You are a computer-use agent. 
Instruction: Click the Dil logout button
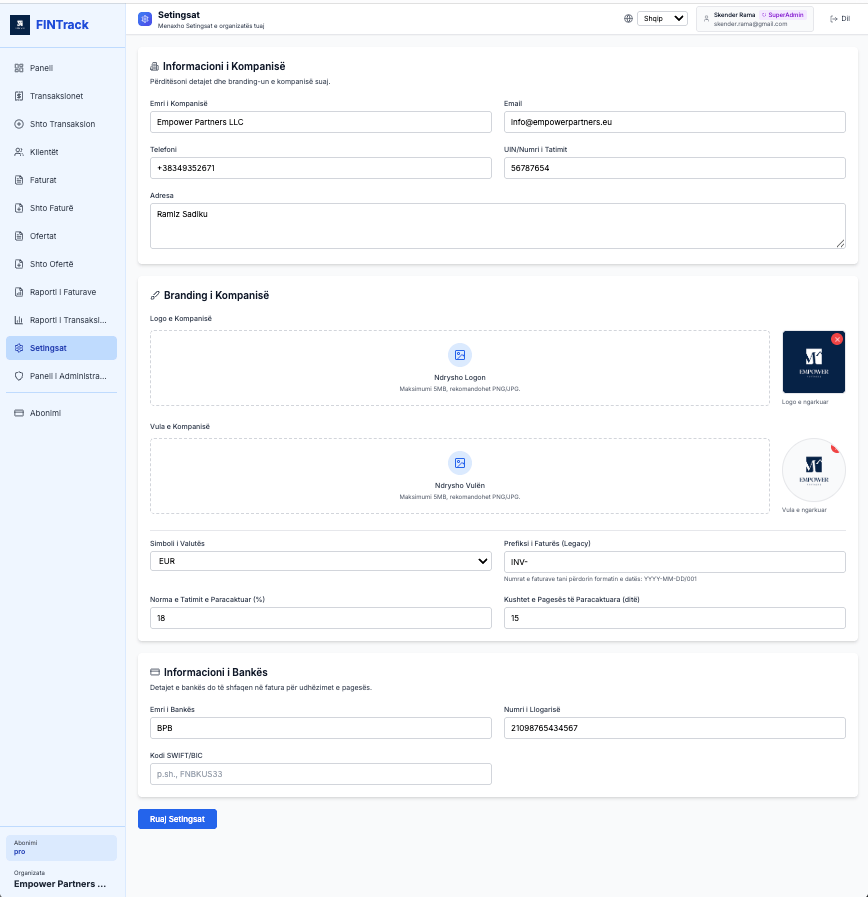tap(840, 18)
